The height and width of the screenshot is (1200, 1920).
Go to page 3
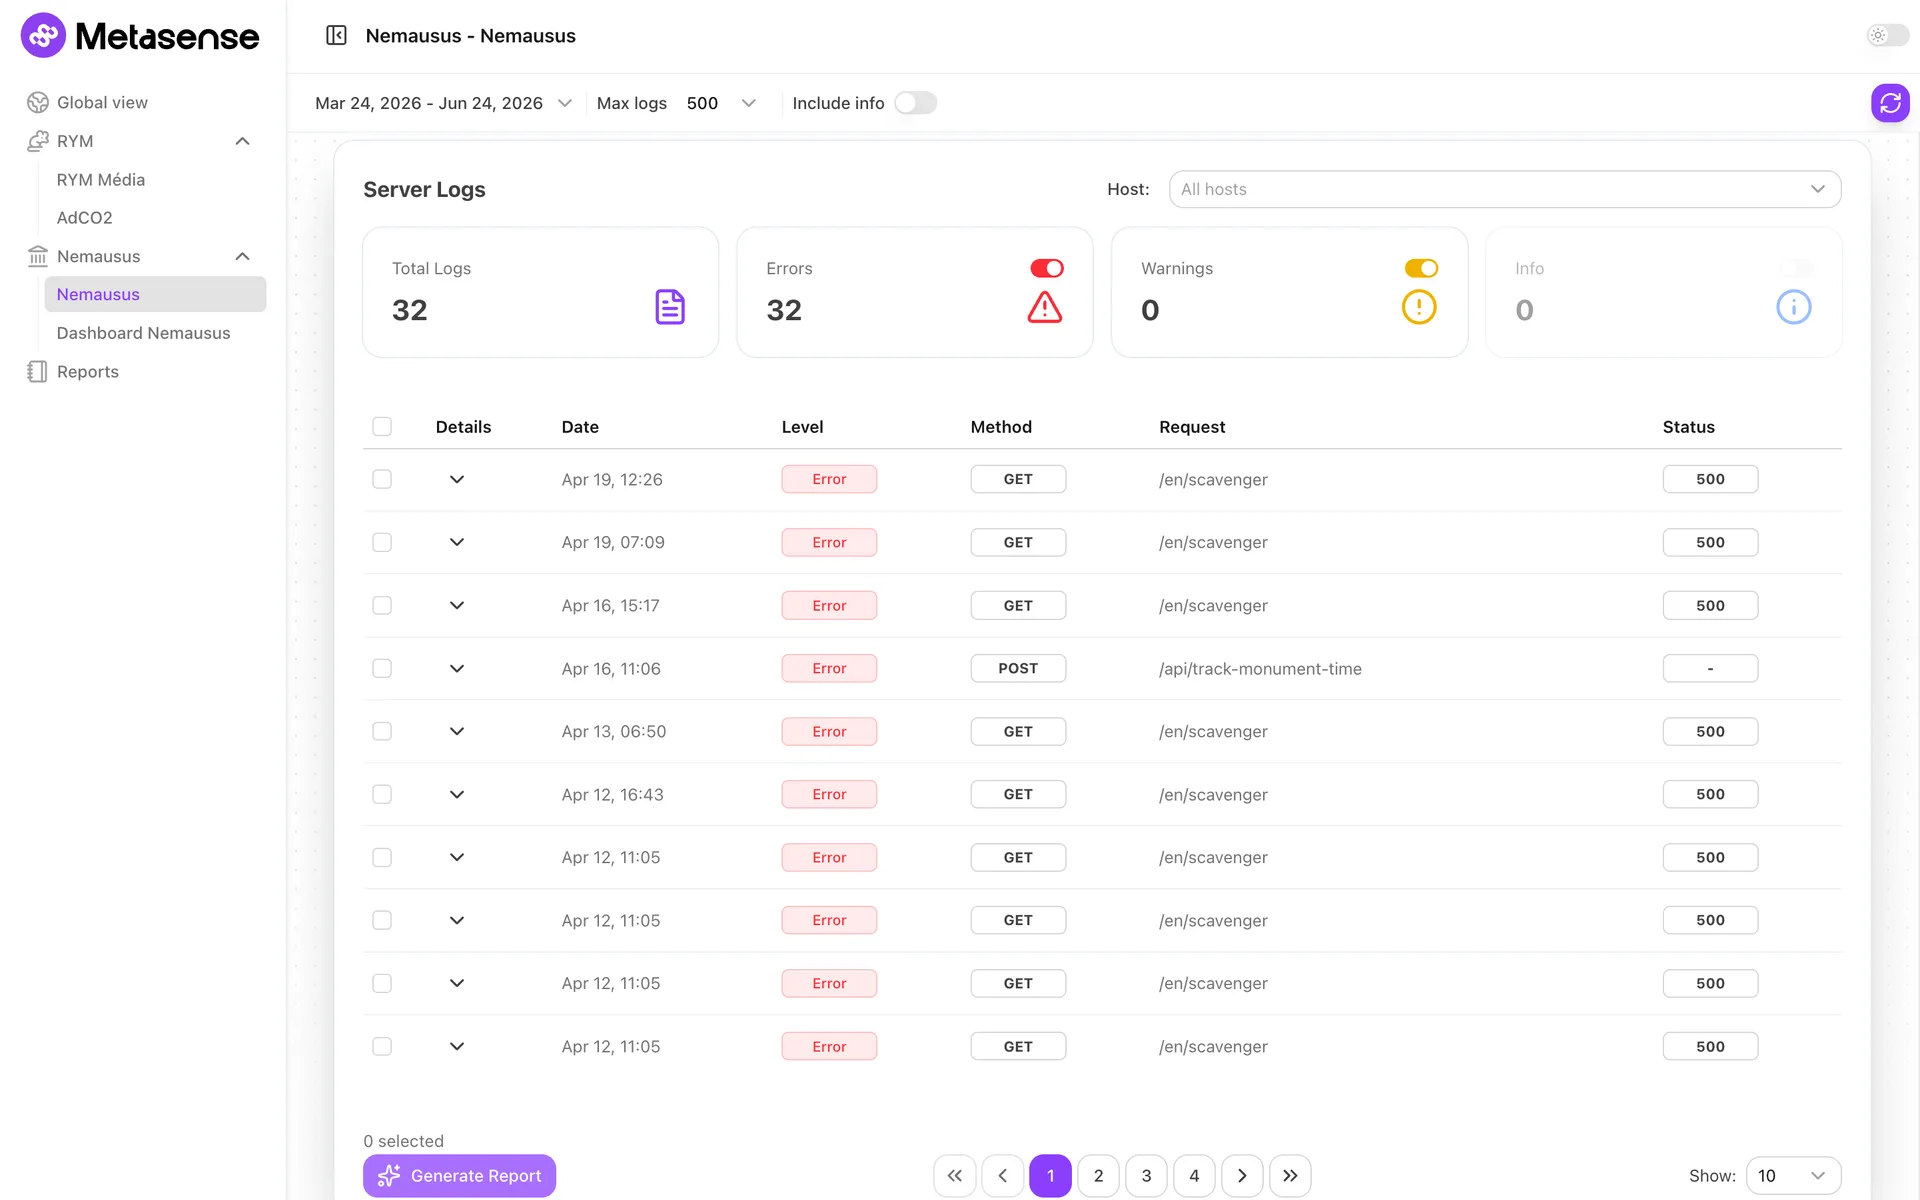pos(1146,1176)
